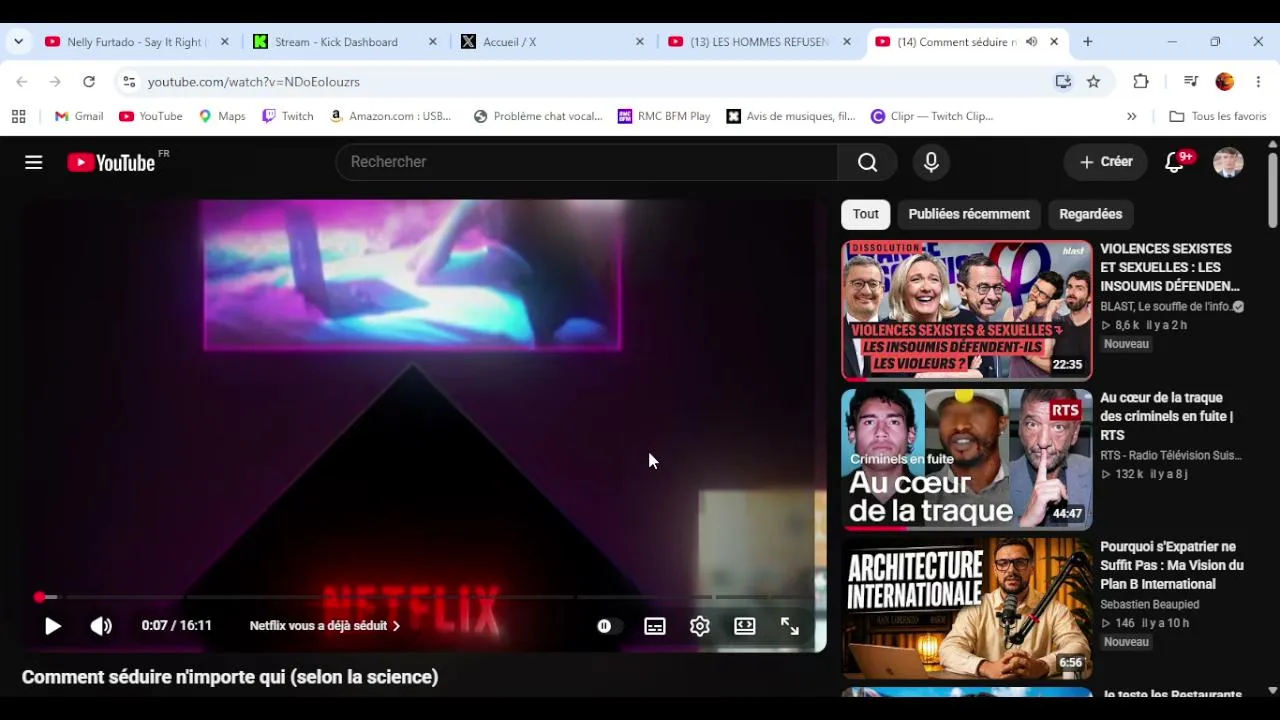Start voice search with the microphone
This screenshot has height=720, width=1280.
click(931, 162)
